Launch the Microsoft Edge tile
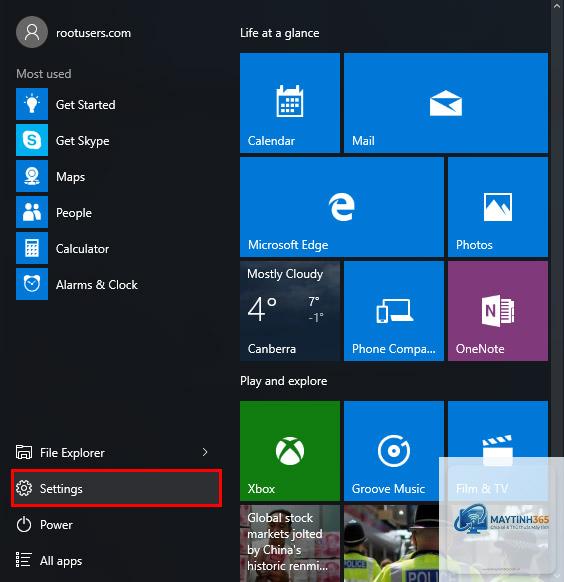This screenshot has height=582, width=564. (342, 207)
